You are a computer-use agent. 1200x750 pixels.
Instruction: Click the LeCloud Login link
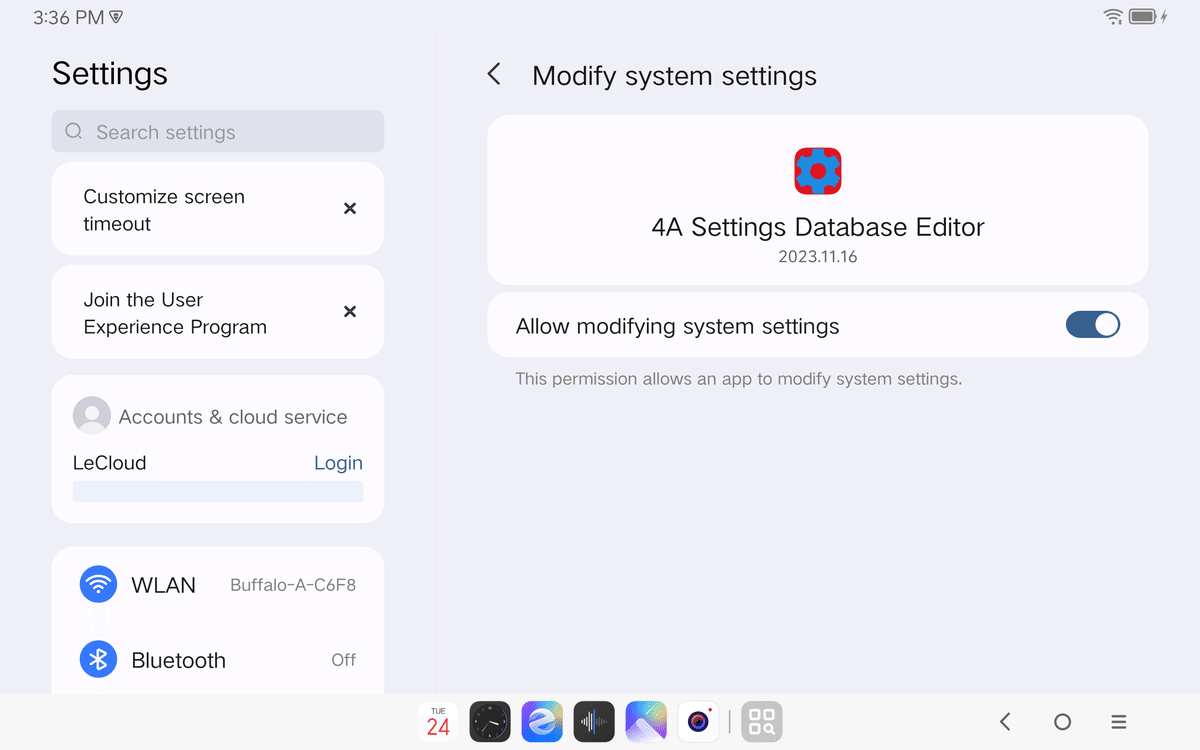click(x=338, y=463)
